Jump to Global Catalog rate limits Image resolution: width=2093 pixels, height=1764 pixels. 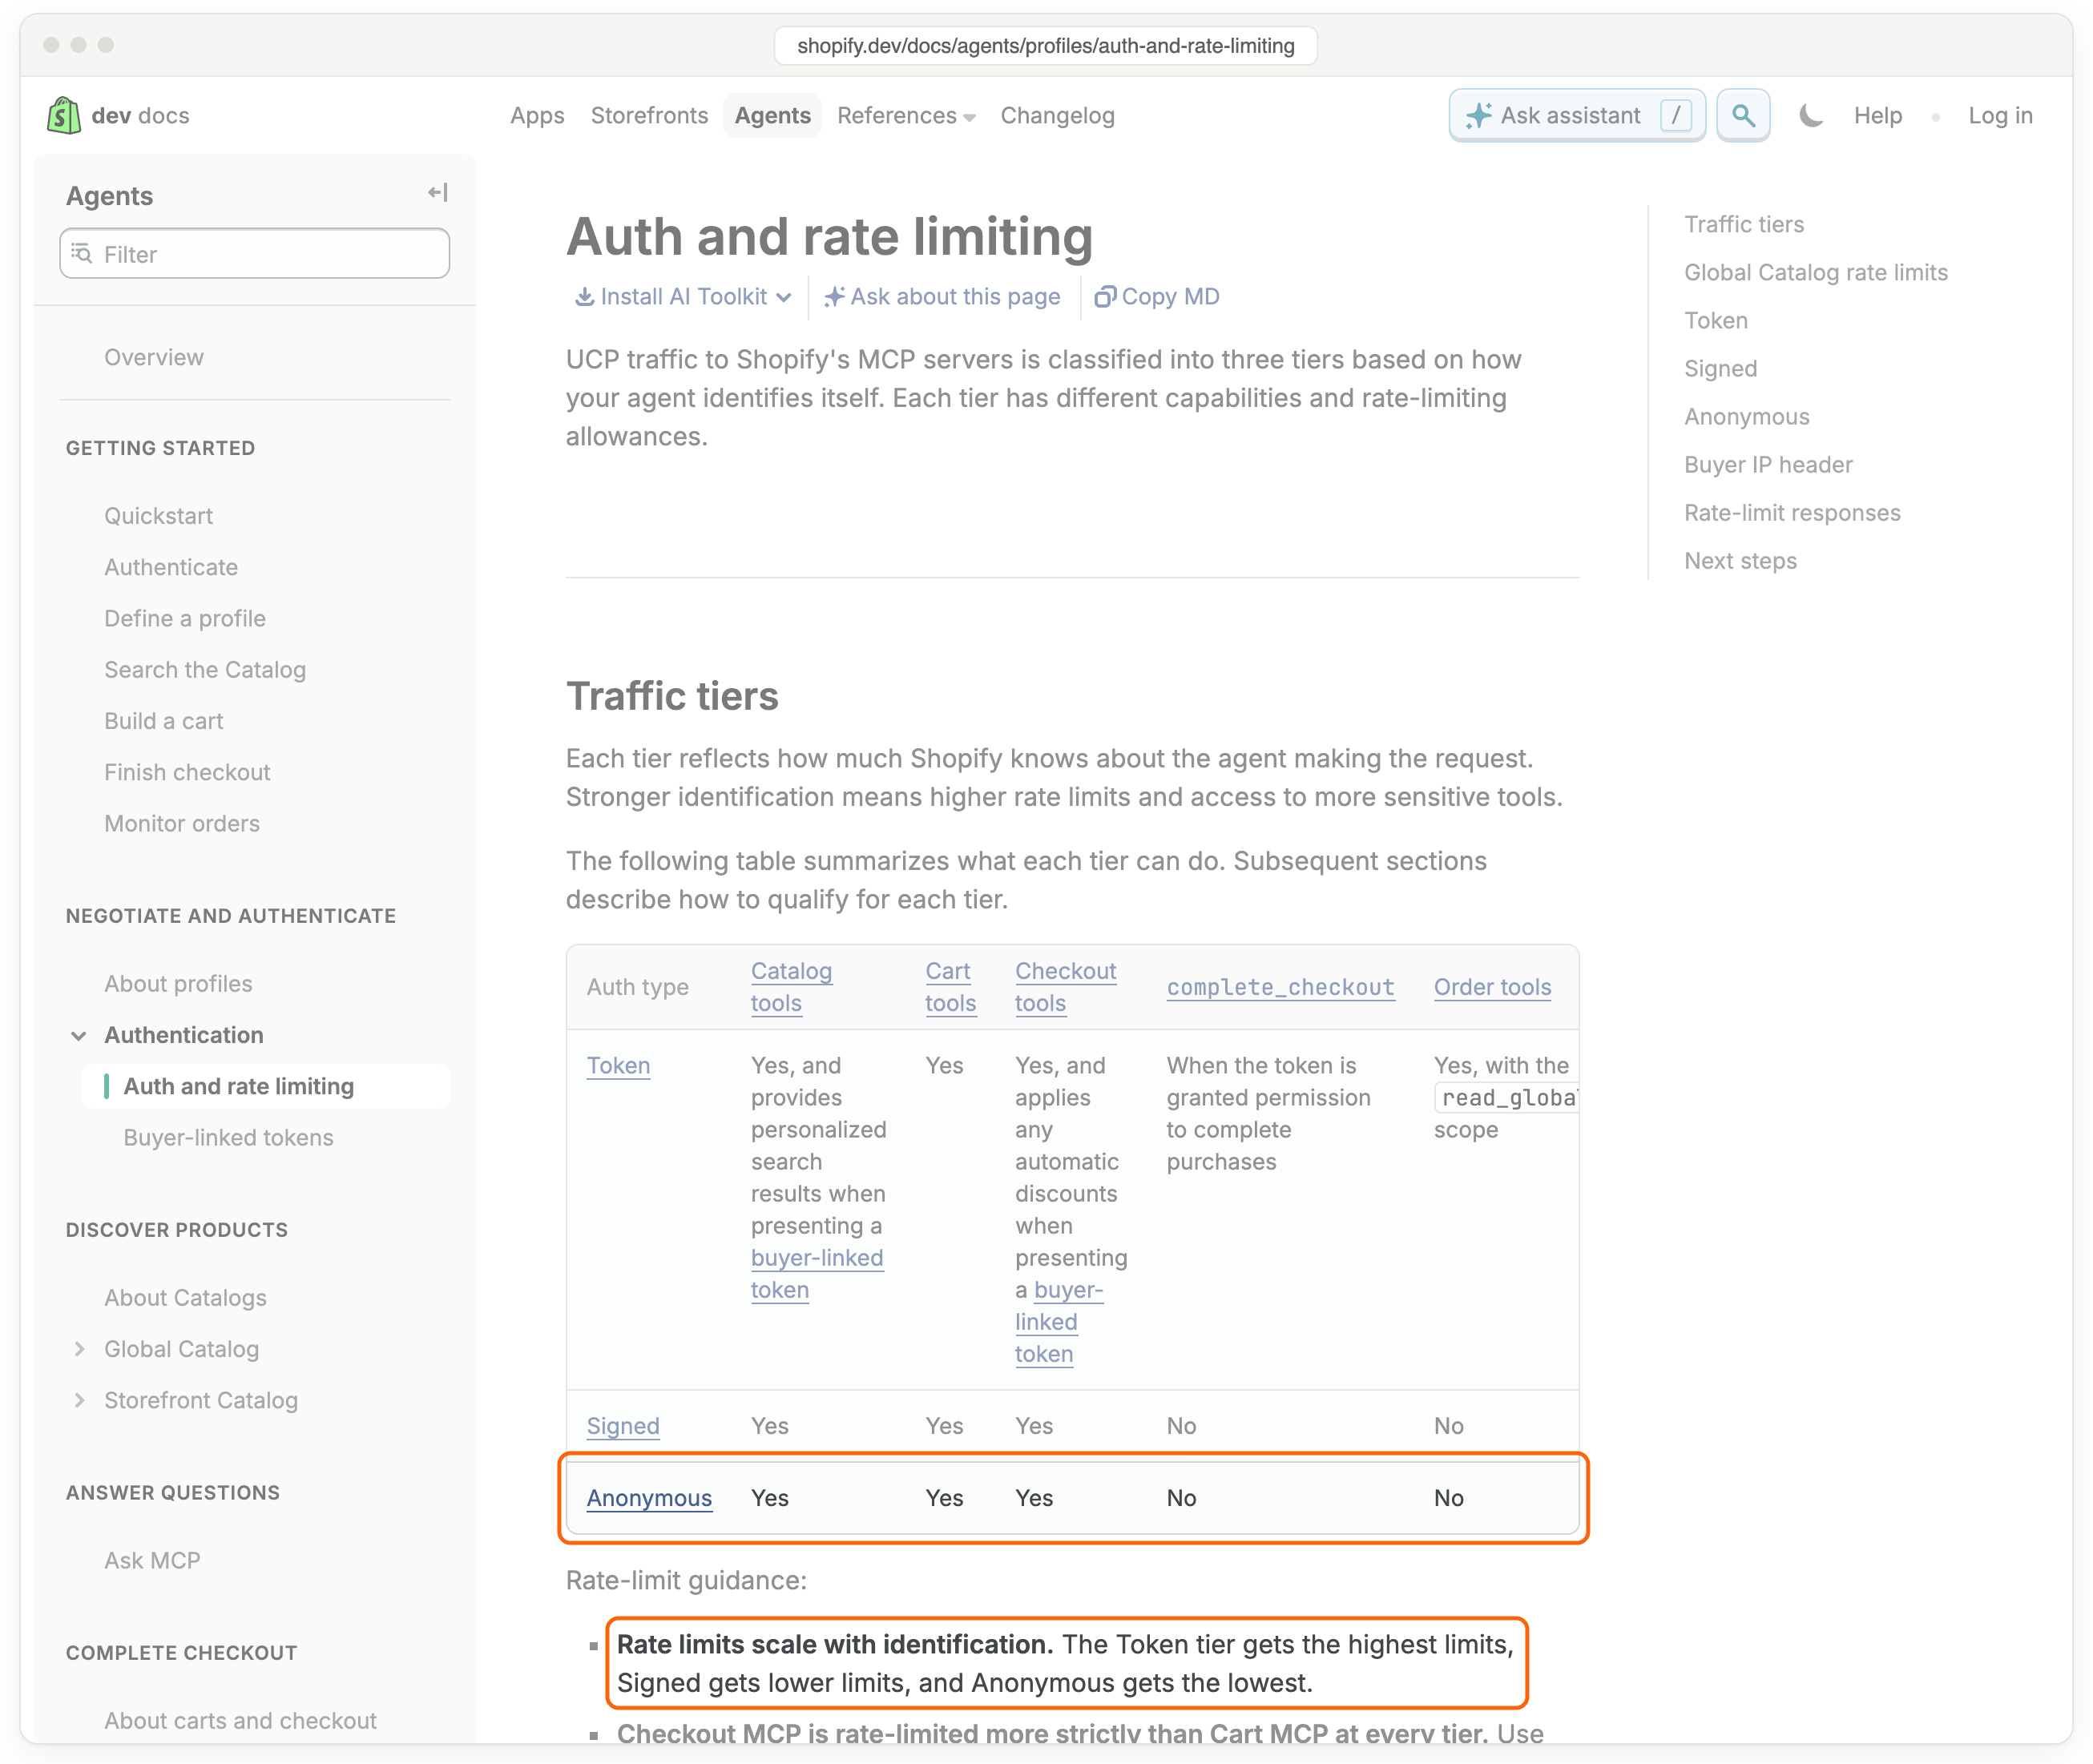(x=1816, y=272)
